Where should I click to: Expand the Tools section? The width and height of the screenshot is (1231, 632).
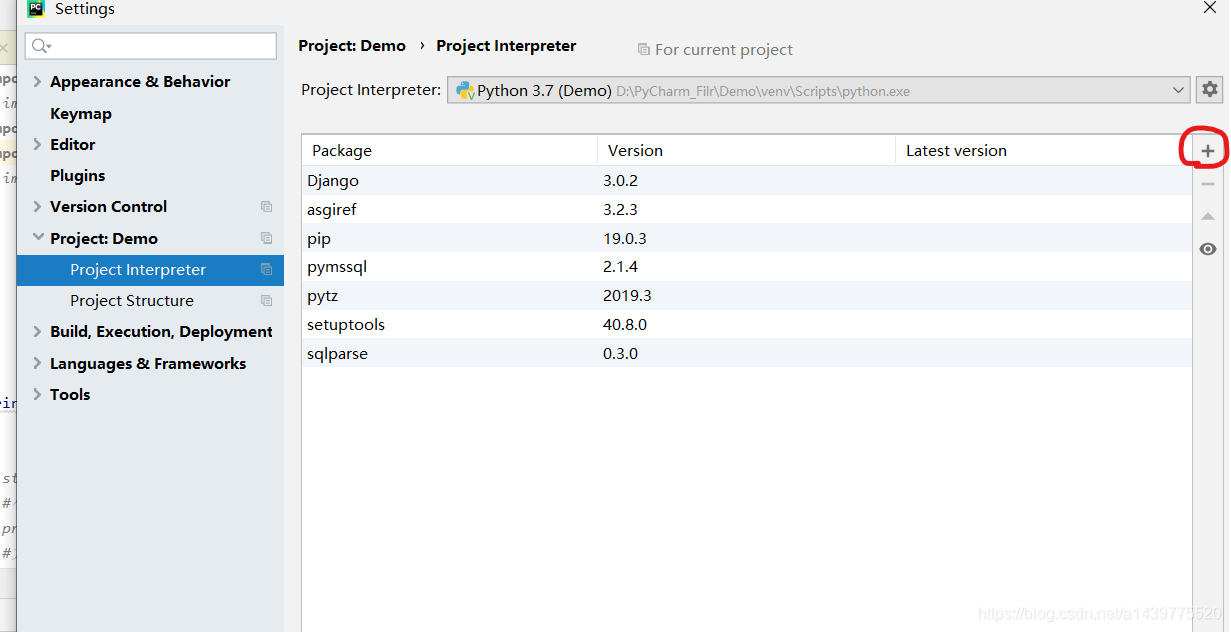click(x=38, y=395)
